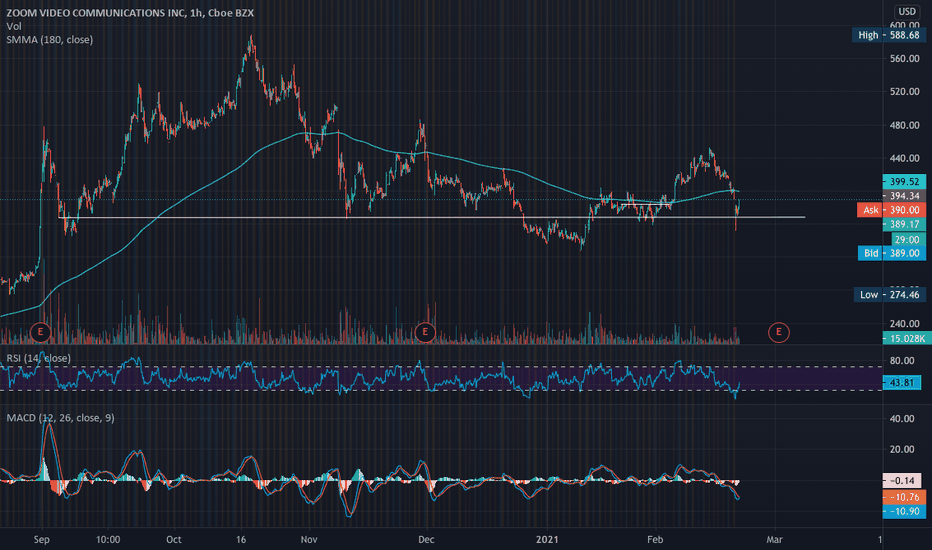This screenshot has width=932, height=550.
Task: Click the 480.00 price axis label
Action: tap(905, 125)
